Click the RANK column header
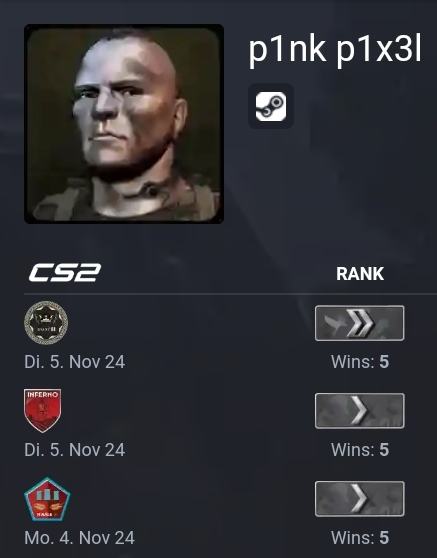The width and height of the screenshot is (437, 558). (360, 274)
